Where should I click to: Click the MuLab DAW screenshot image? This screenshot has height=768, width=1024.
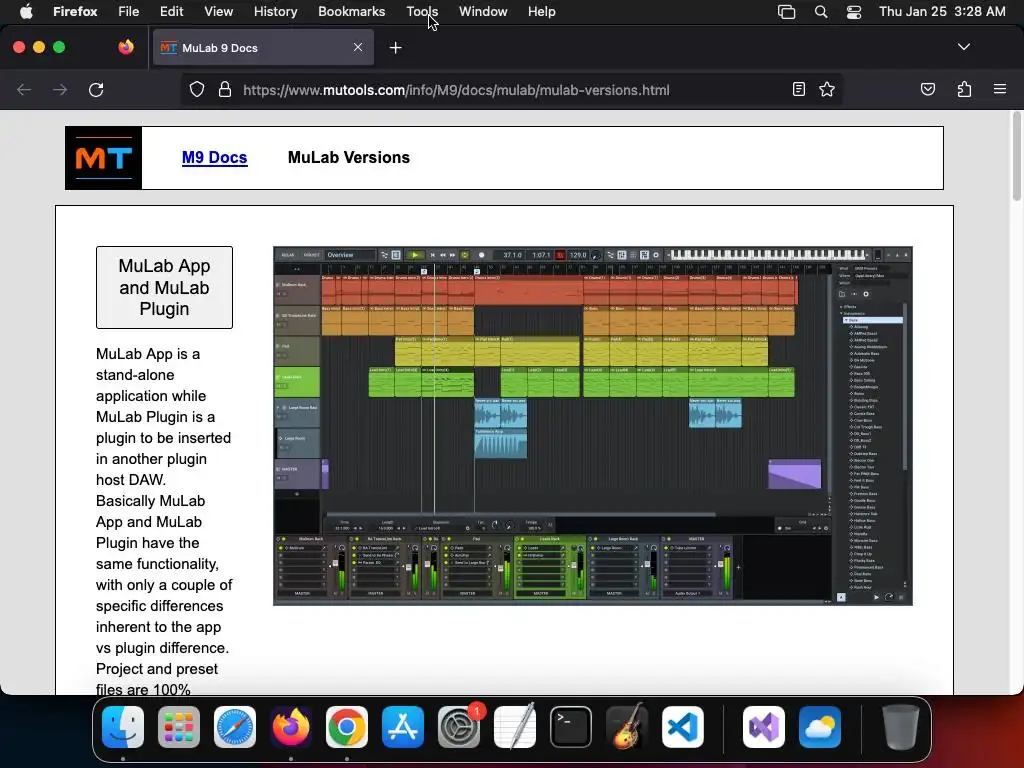coord(592,426)
